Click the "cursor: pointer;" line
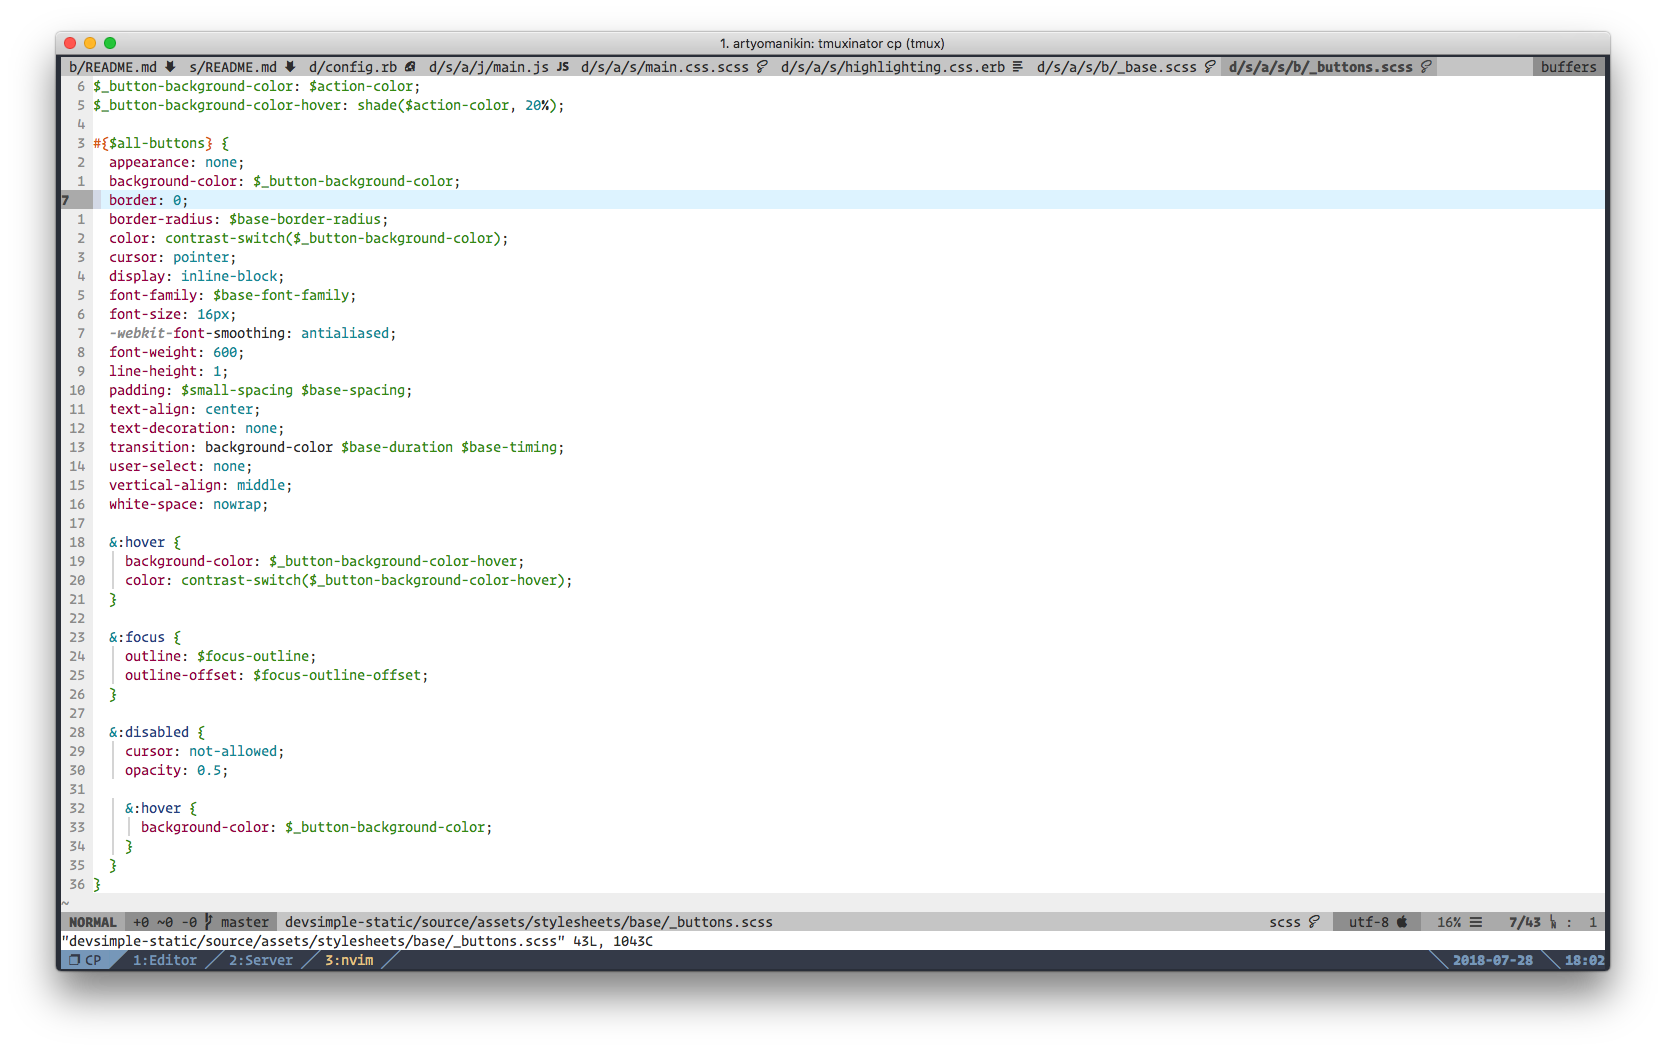1666x1051 pixels. (172, 257)
